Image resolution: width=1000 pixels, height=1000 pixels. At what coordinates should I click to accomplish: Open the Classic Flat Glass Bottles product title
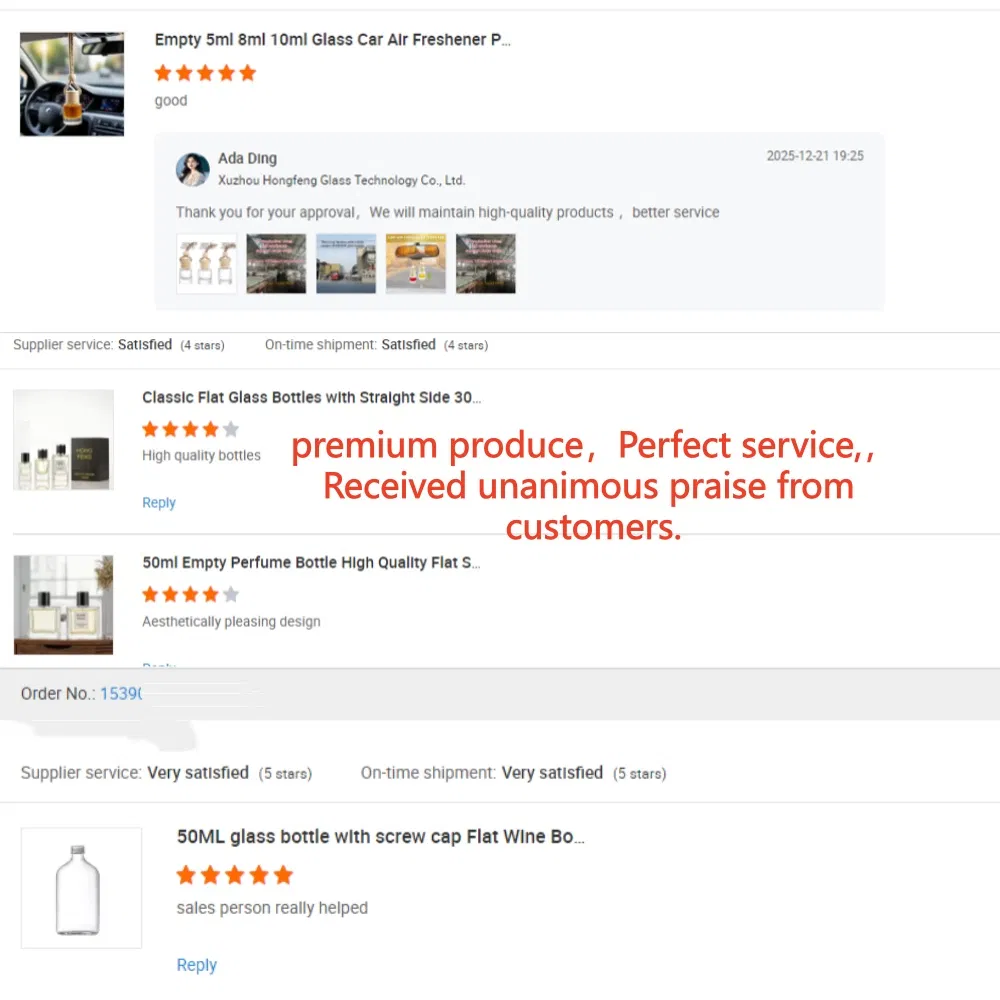click(311, 398)
